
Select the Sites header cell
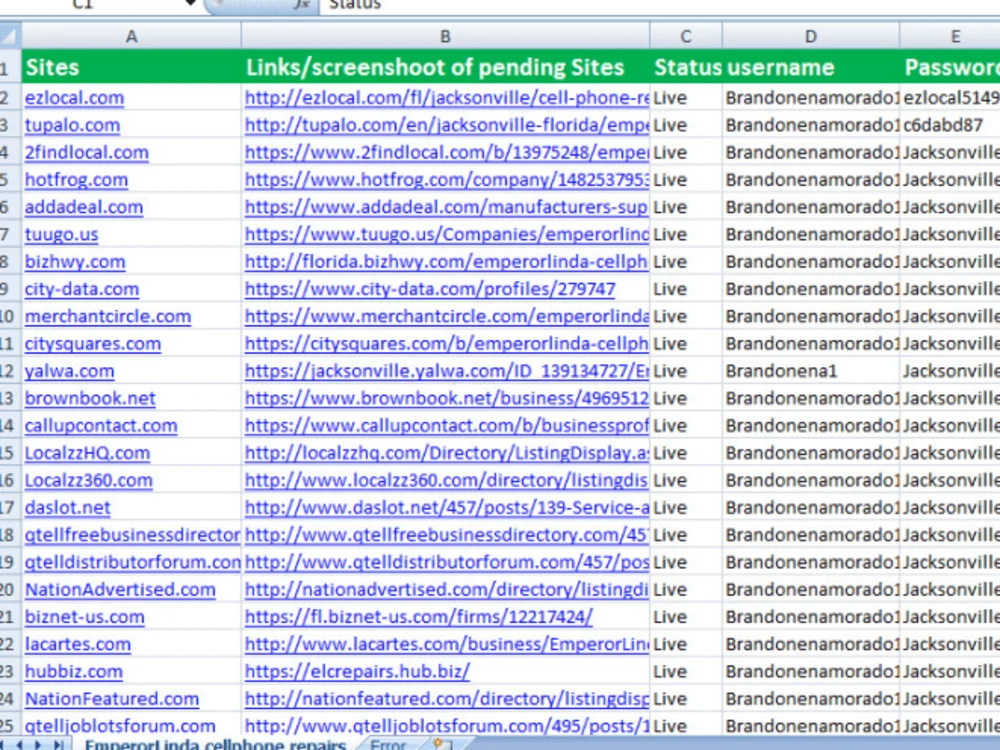tap(131, 67)
